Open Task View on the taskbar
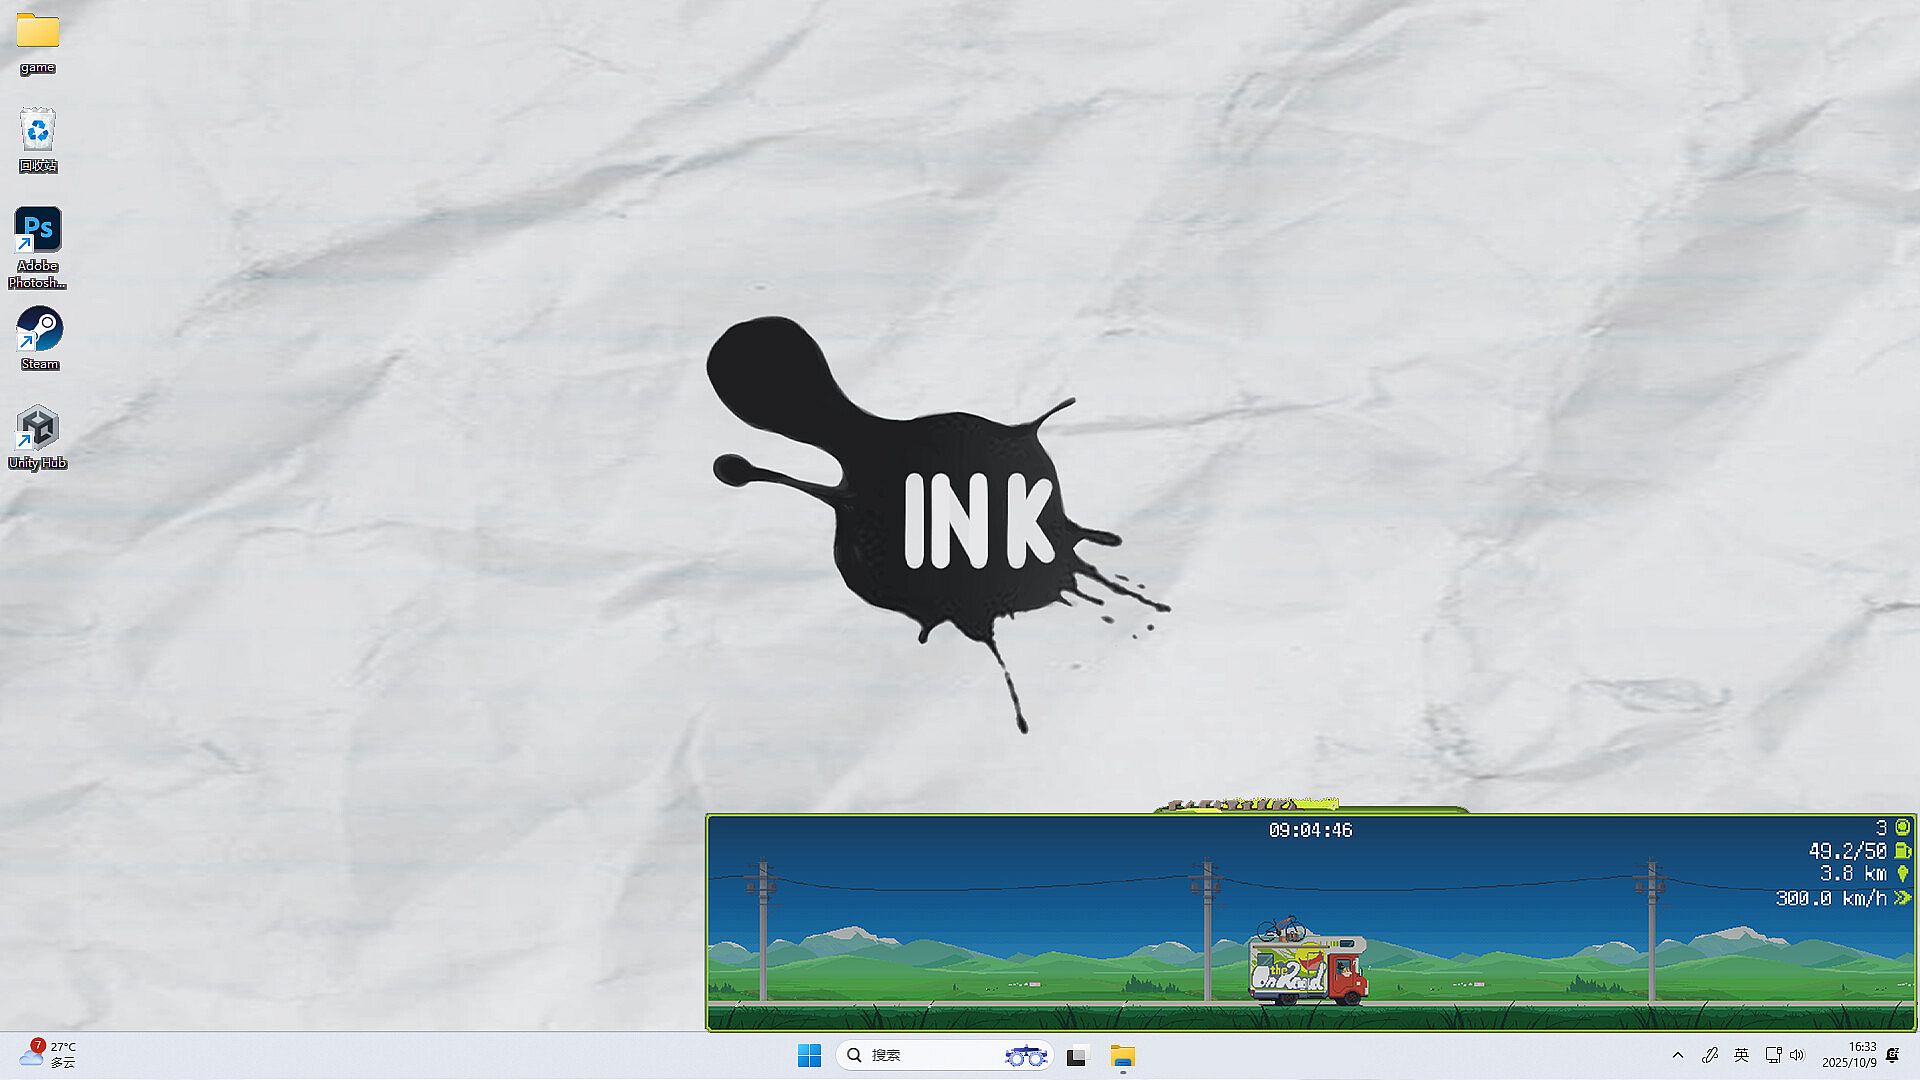Viewport: 1920px width, 1080px height. (1076, 1056)
